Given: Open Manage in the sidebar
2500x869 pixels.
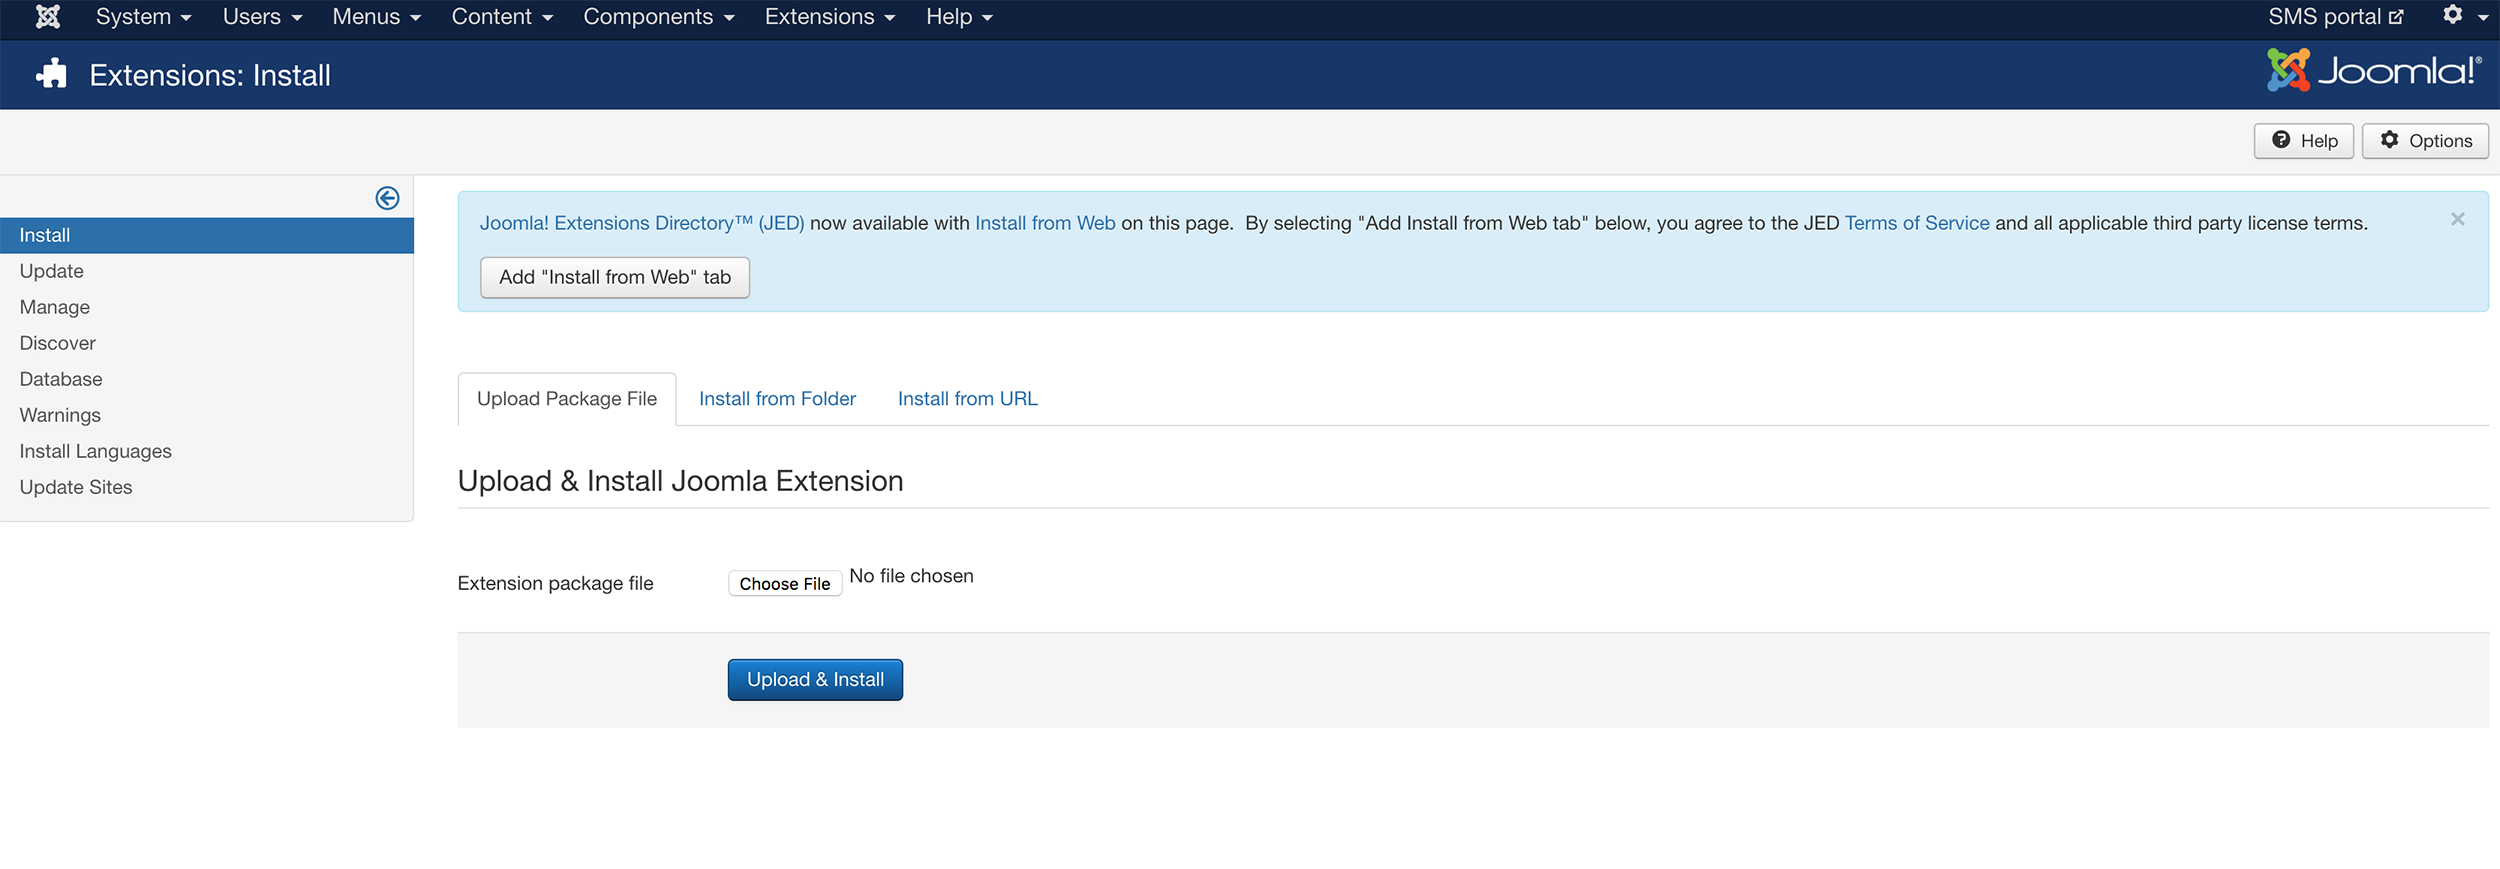Looking at the screenshot, I should 207,307.
